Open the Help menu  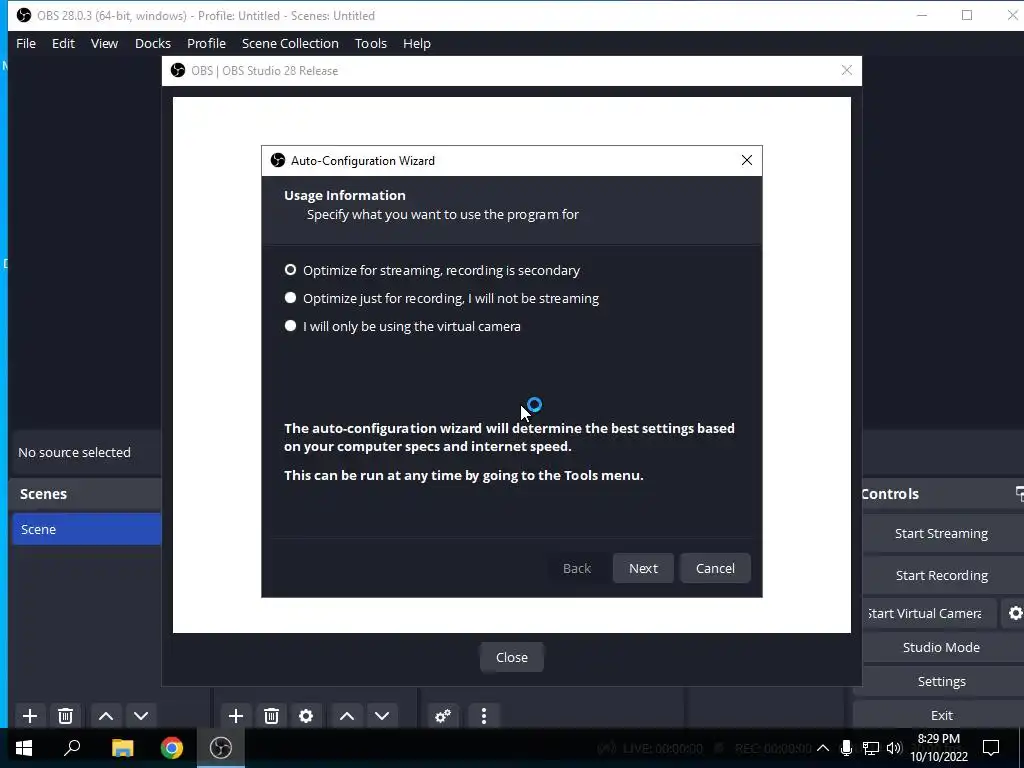417,43
